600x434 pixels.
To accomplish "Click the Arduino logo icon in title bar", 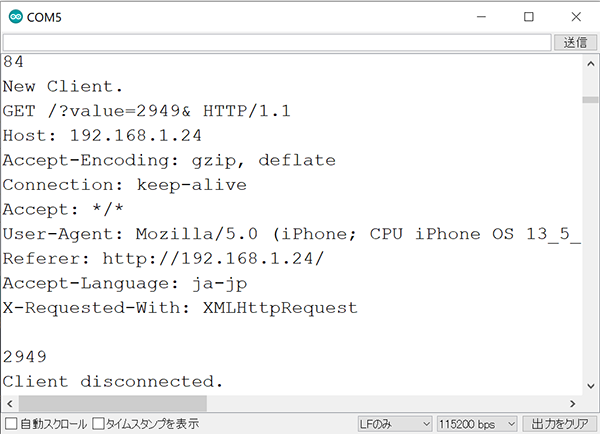I will 16,17.
